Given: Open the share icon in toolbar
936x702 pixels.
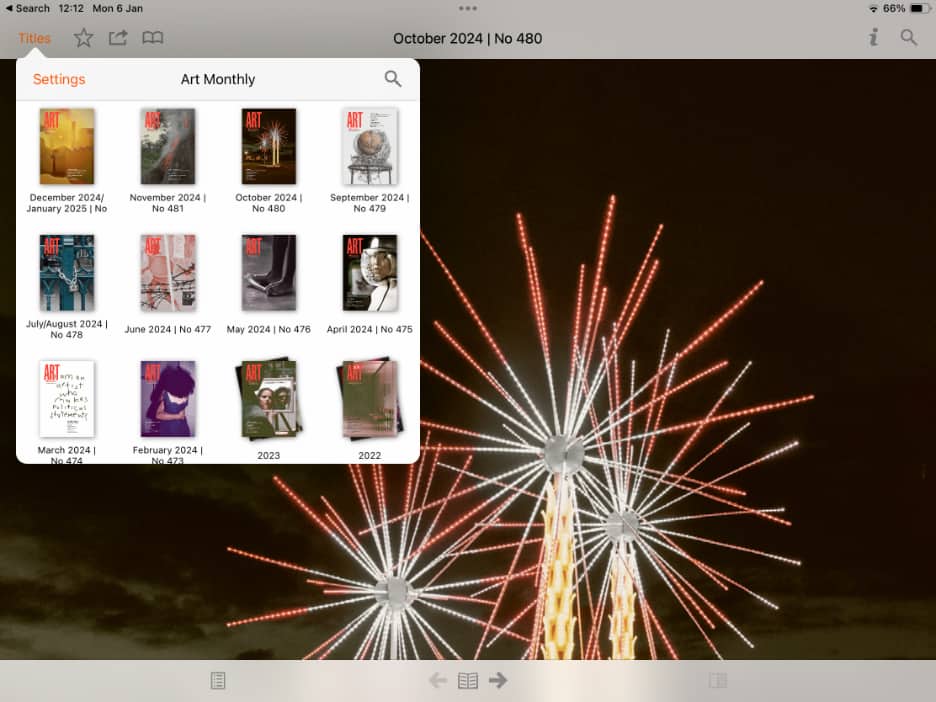Looking at the screenshot, I should click(118, 38).
